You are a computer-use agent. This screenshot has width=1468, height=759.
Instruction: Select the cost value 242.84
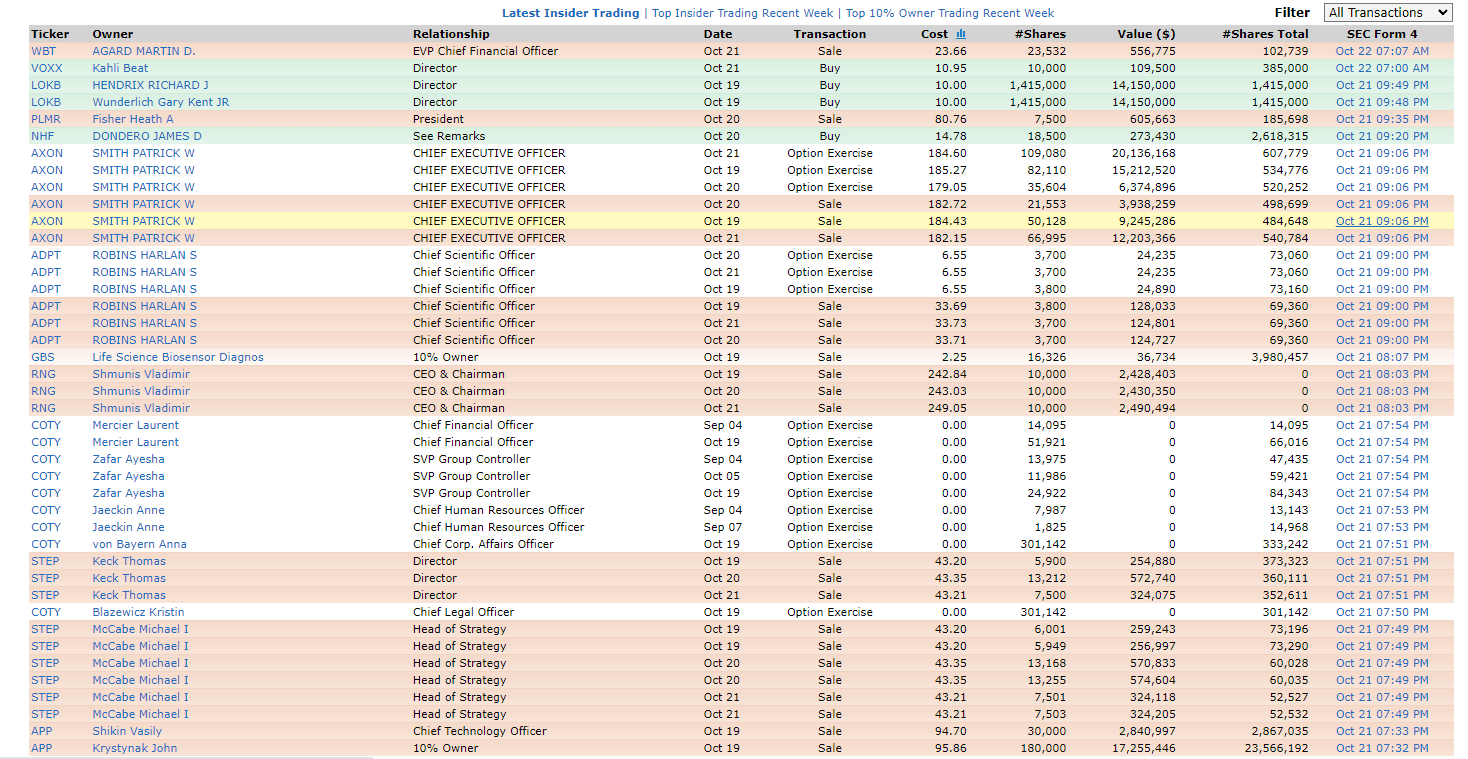pyautogui.click(x=950, y=374)
